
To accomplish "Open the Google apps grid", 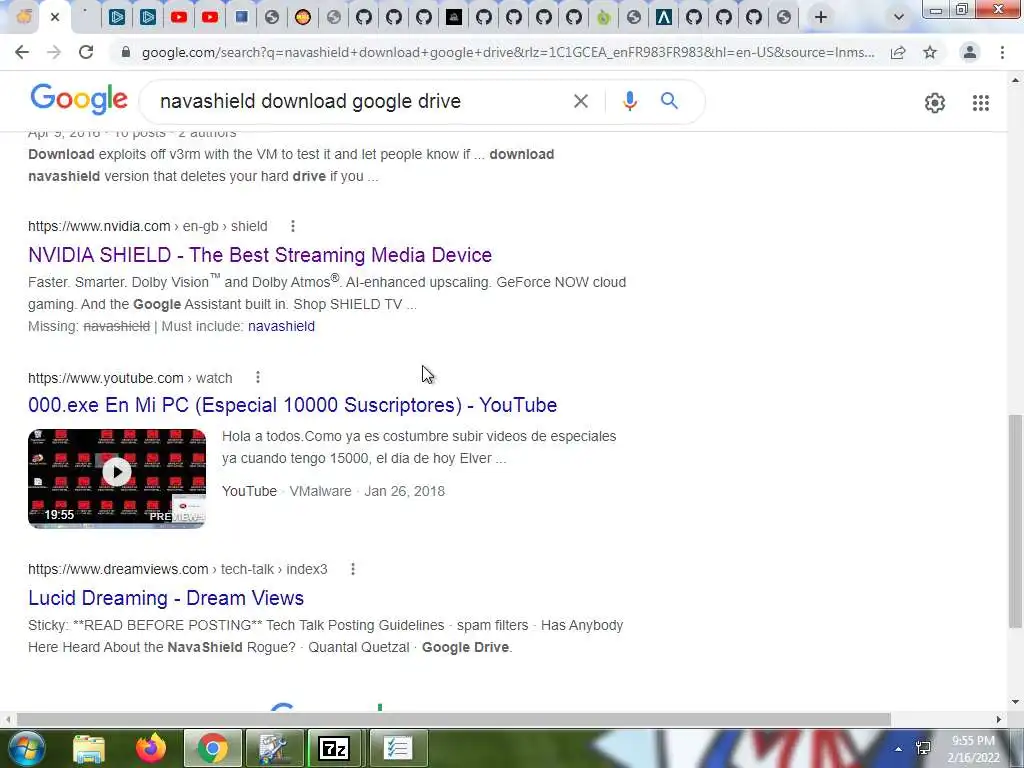I will point(981,103).
